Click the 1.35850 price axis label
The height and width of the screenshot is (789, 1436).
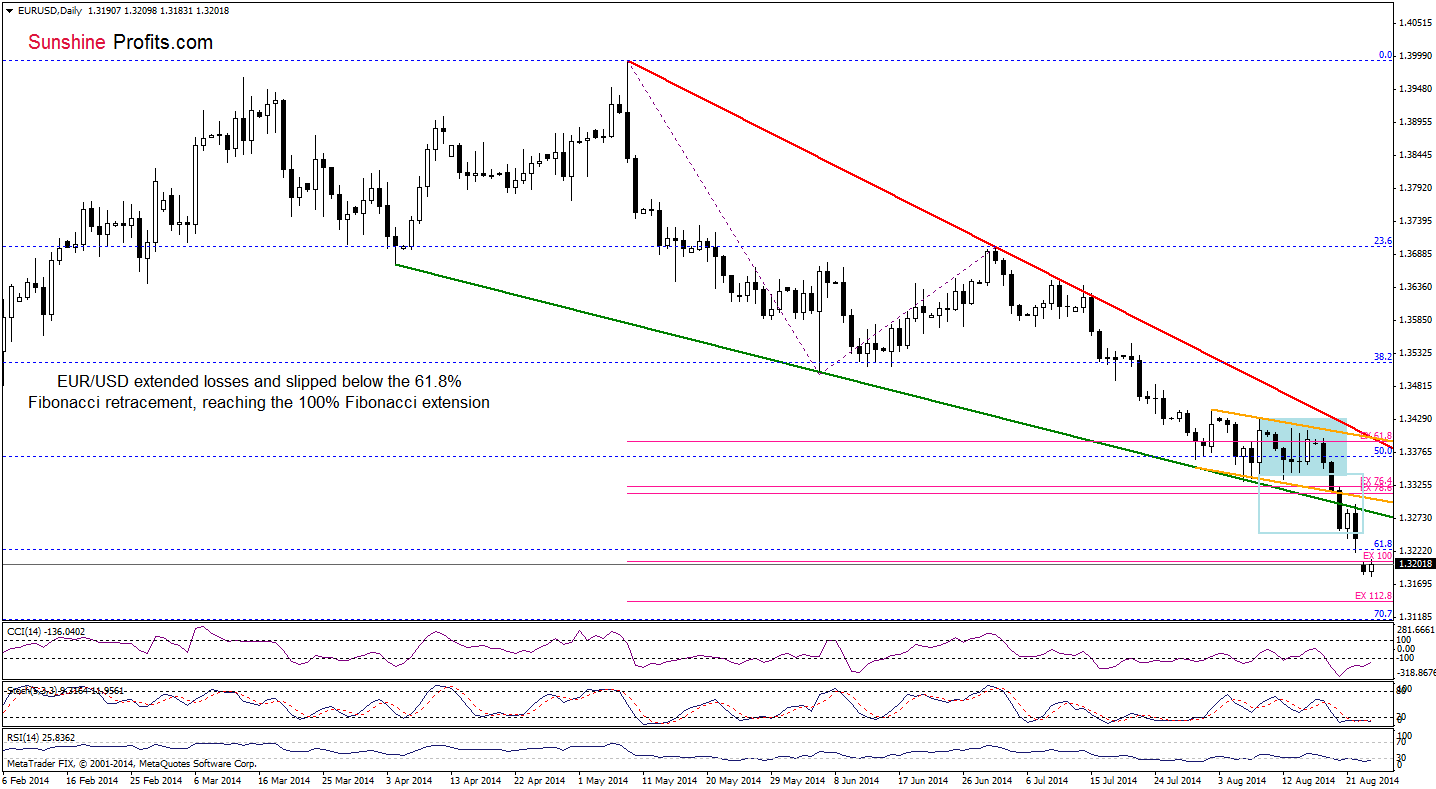tap(1415, 320)
